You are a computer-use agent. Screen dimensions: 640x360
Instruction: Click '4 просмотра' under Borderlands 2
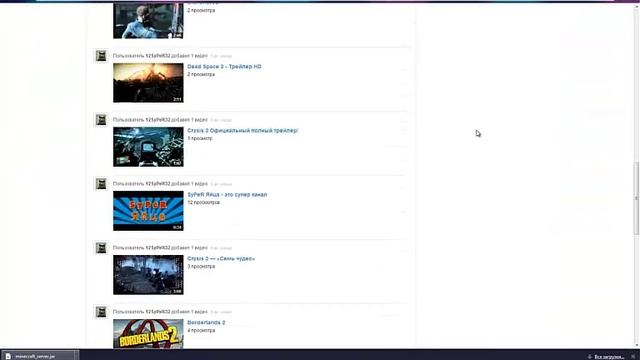201,331
